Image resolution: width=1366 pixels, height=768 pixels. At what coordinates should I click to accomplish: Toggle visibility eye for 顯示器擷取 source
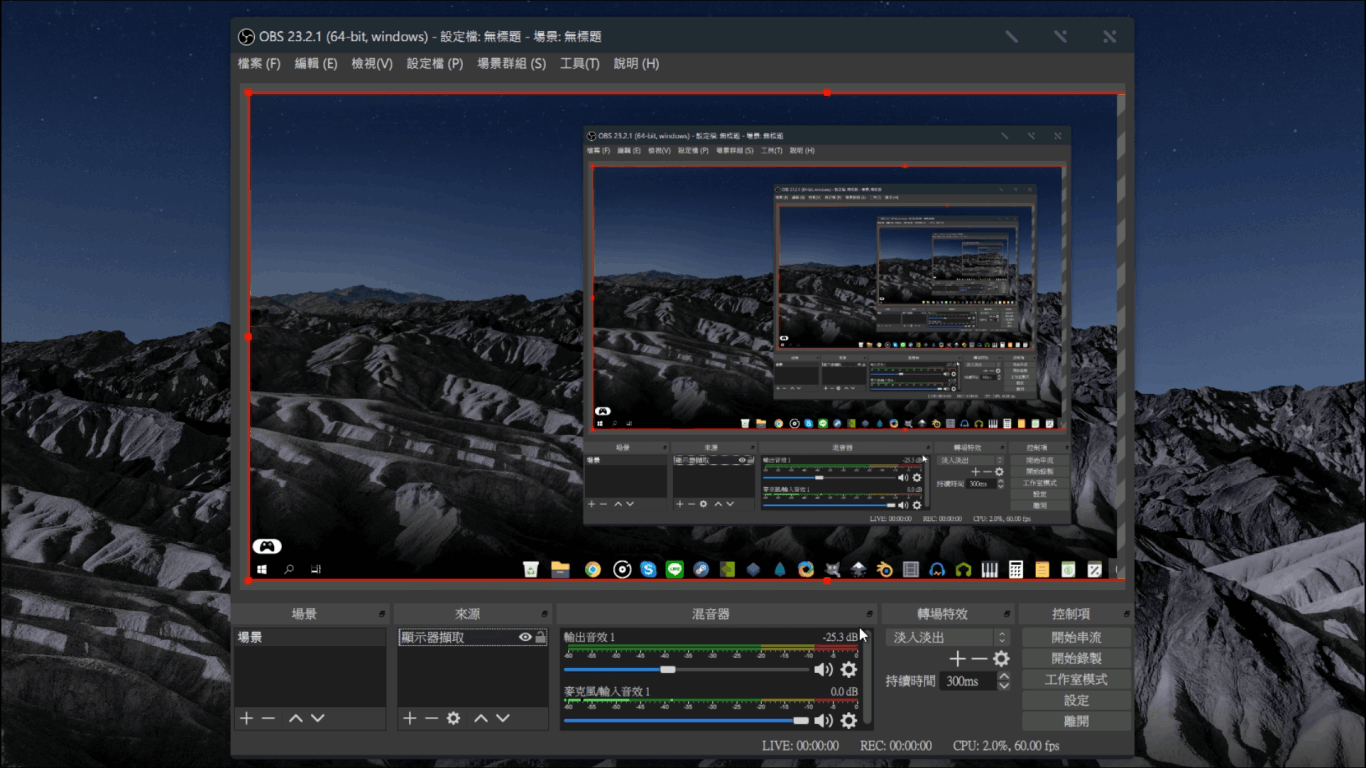click(x=525, y=637)
